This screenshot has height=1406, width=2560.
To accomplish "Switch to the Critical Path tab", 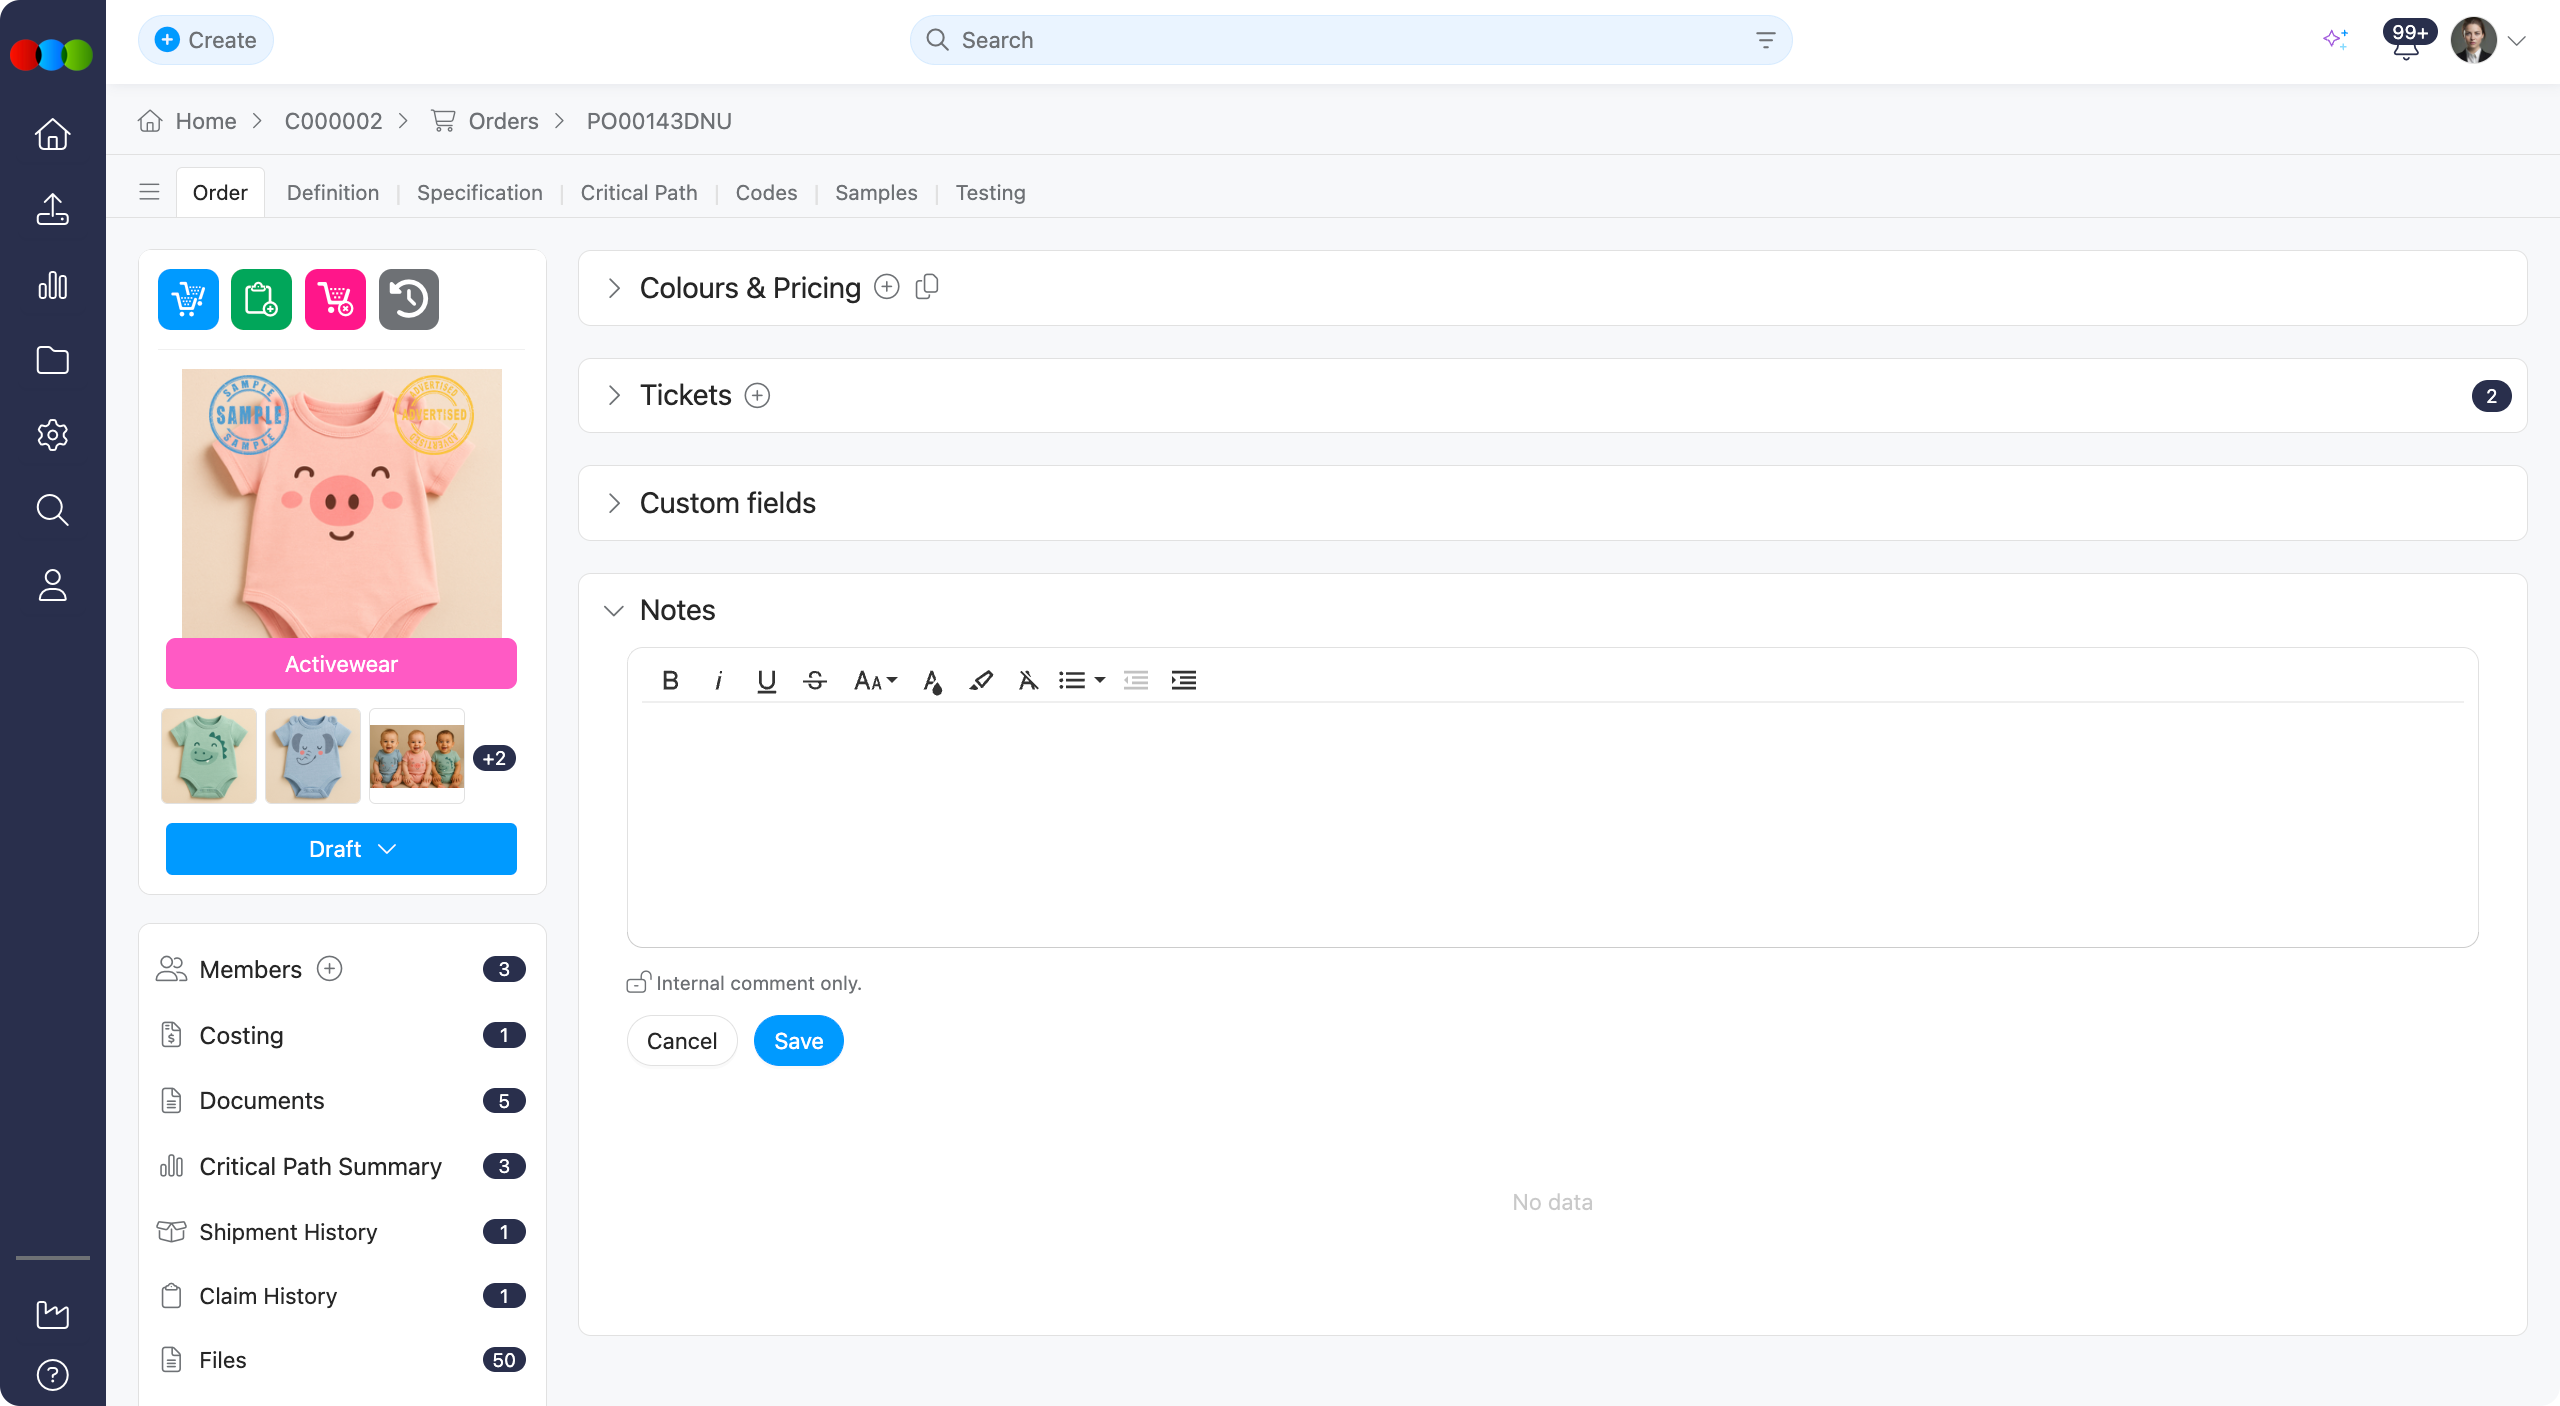I will tap(639, 192).
